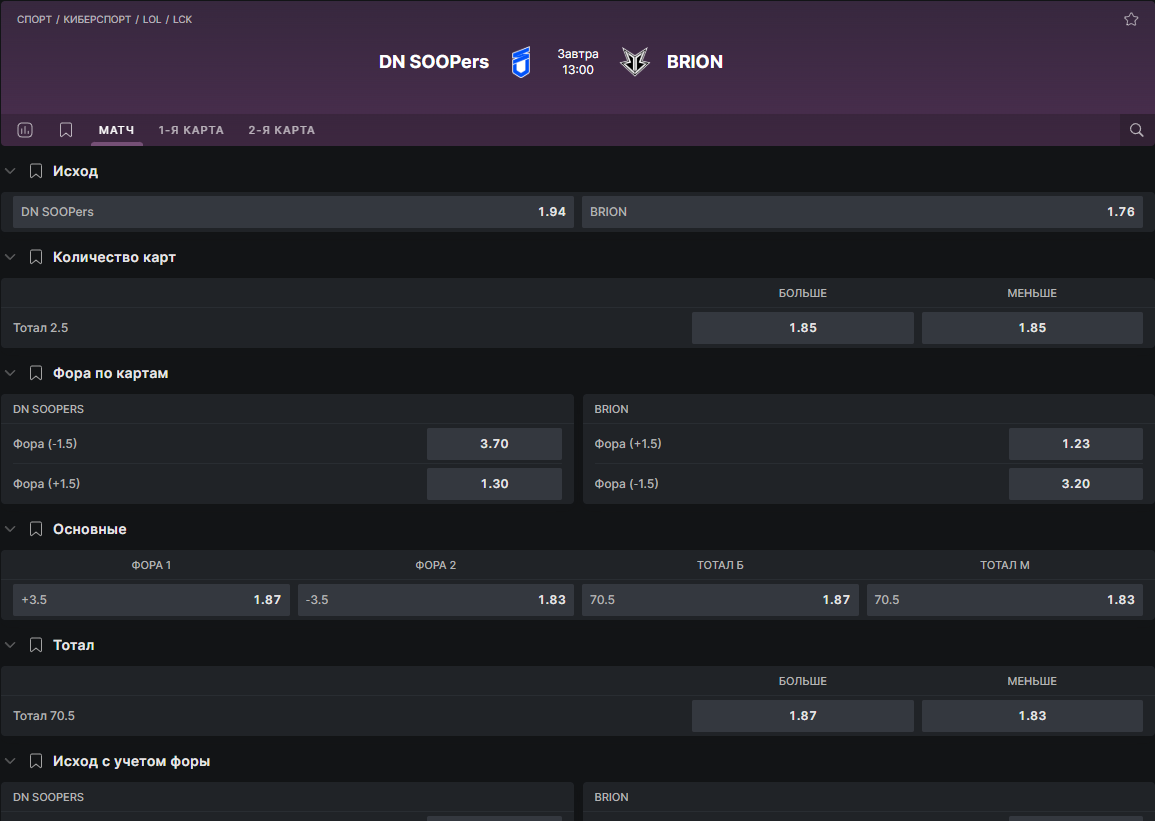Viewport: 1155px width, 821px height.
Task: Collapse the Исход с учетом форы section
Action: coord(10,761)
